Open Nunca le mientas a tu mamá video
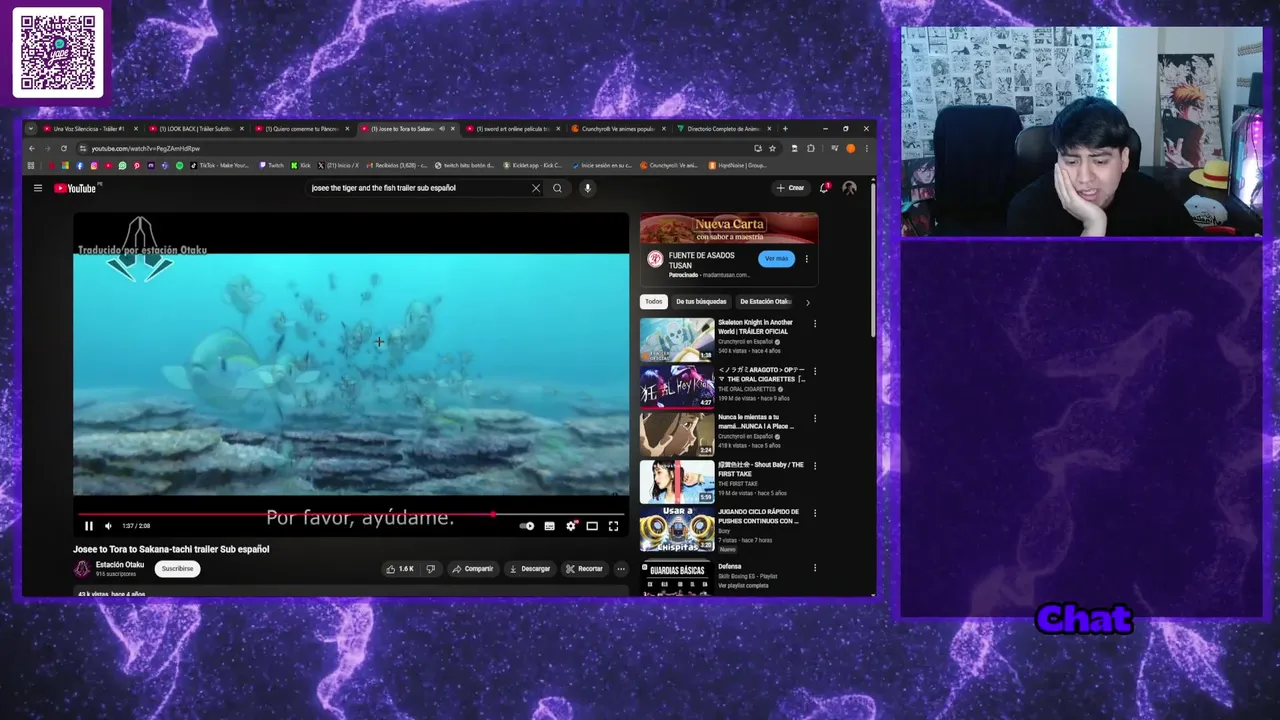 [677, 434]
